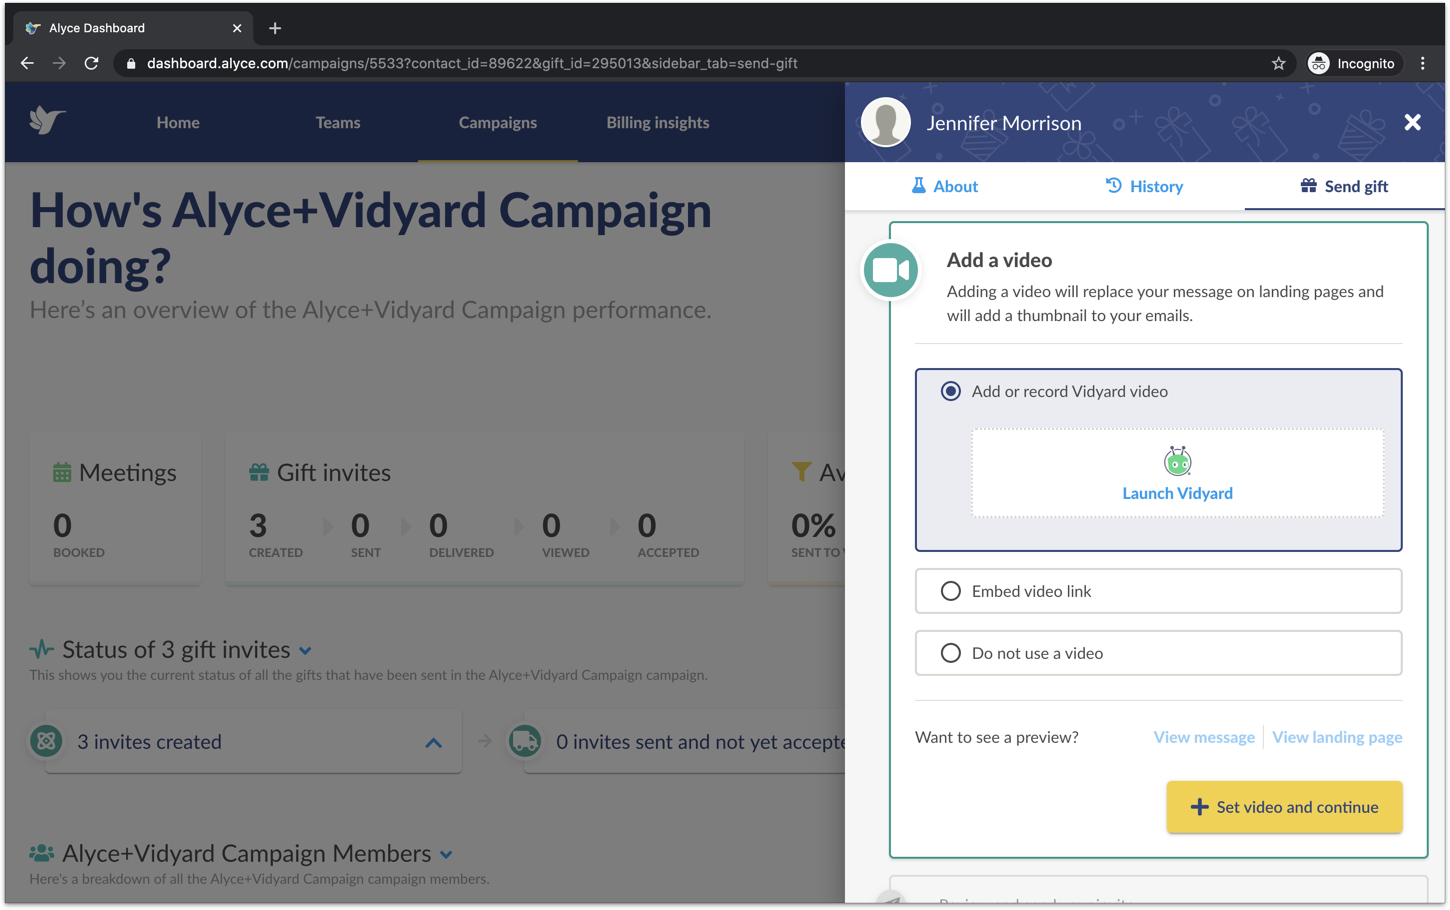The width and height of the screenshot is (1450, 910).
Task: Open Chrome three-dot menu
Action: 1423,63
